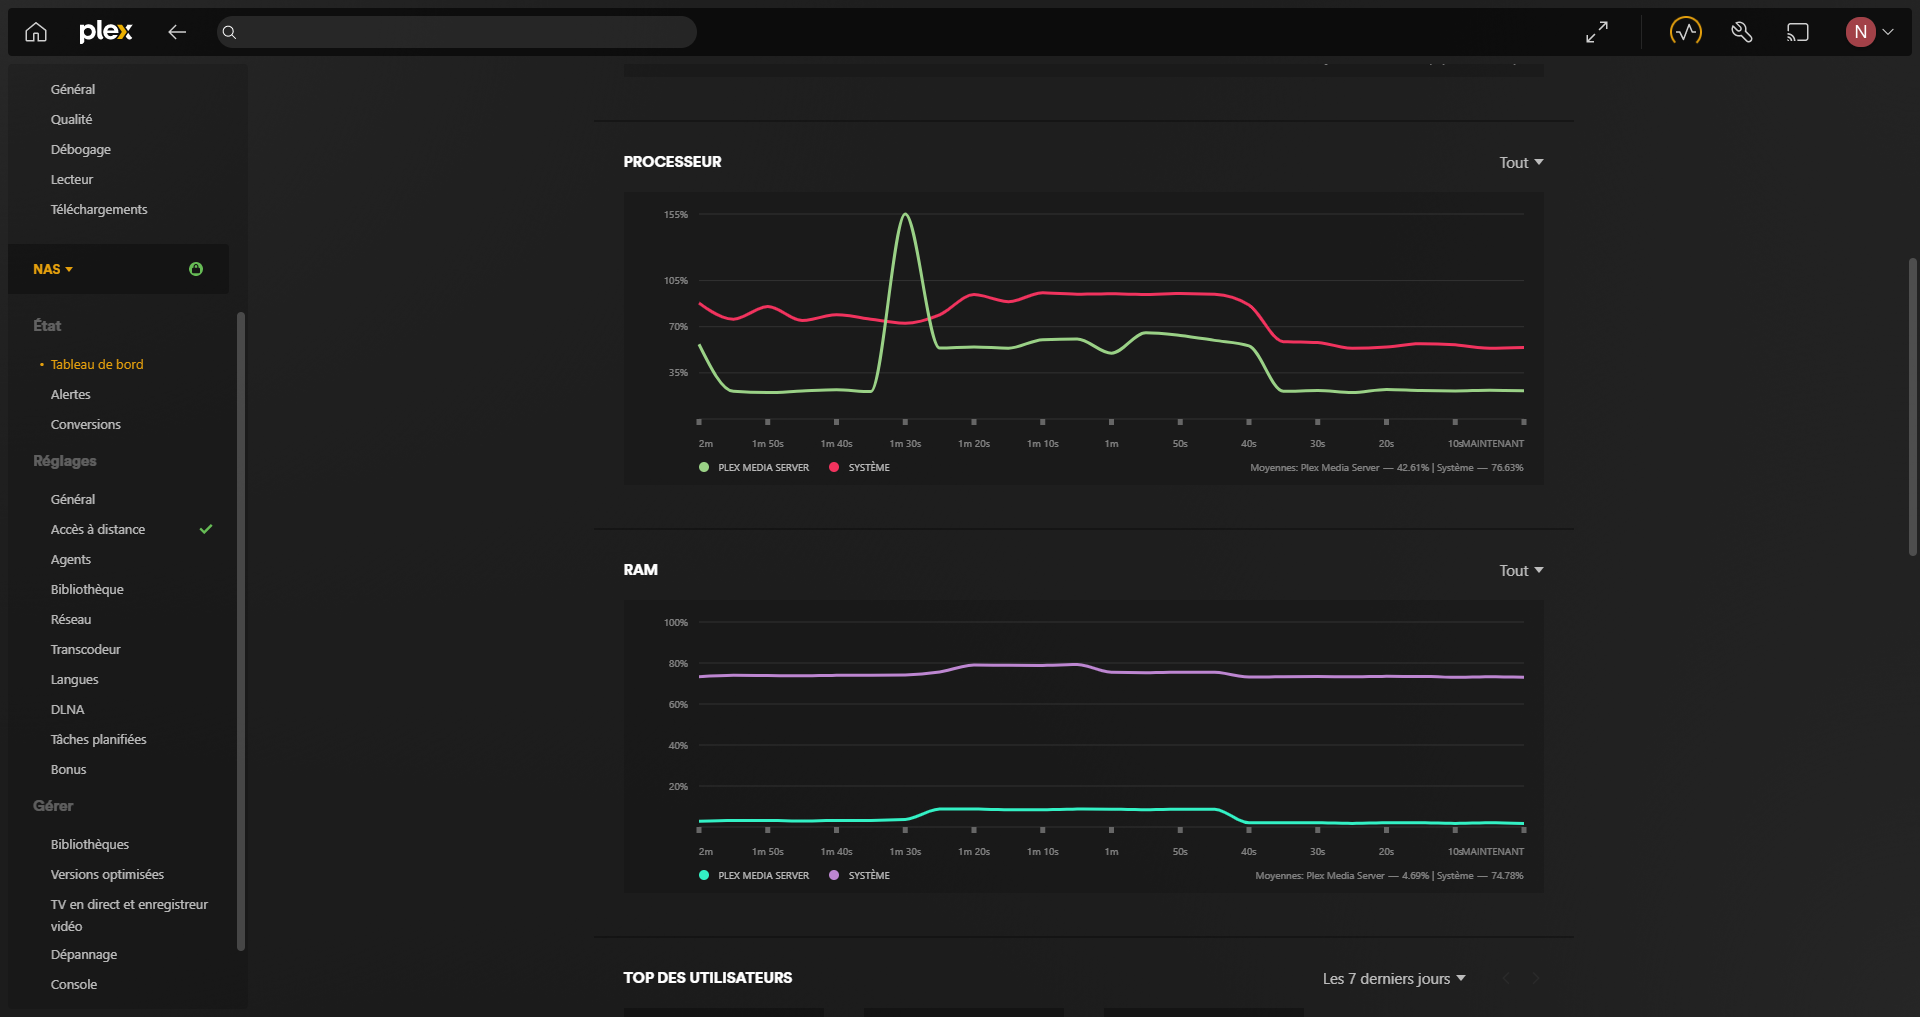Open Alertes in the sidebar
The width and height of the screenshot is (1920, 1017).
click(71, 394)
